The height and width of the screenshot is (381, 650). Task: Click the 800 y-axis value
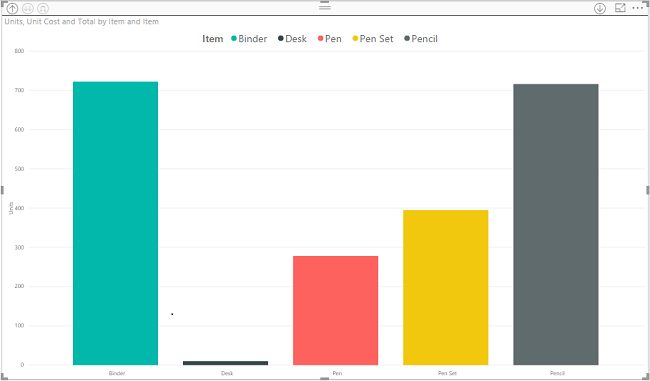pyautogui.click(x=19, y=51)
